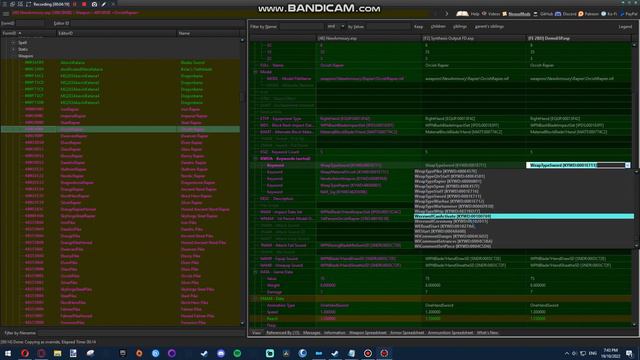640x360 pixels.
Task: Select the highlighted cyan keyword list entry
Action: coord(524,216)
